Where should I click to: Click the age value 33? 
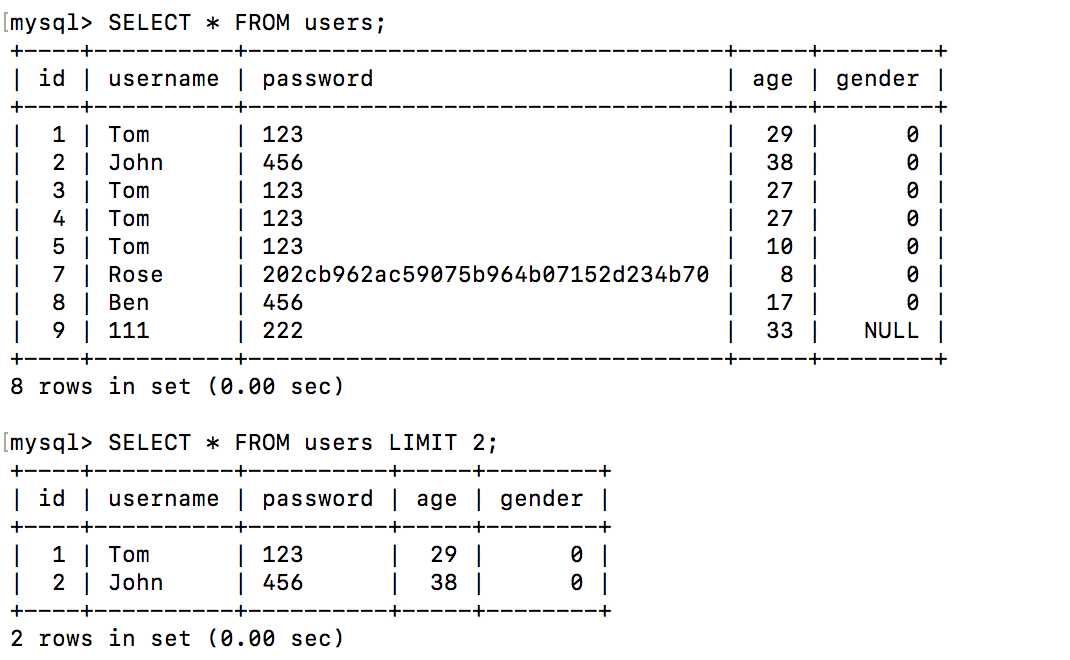coord(779,331)
